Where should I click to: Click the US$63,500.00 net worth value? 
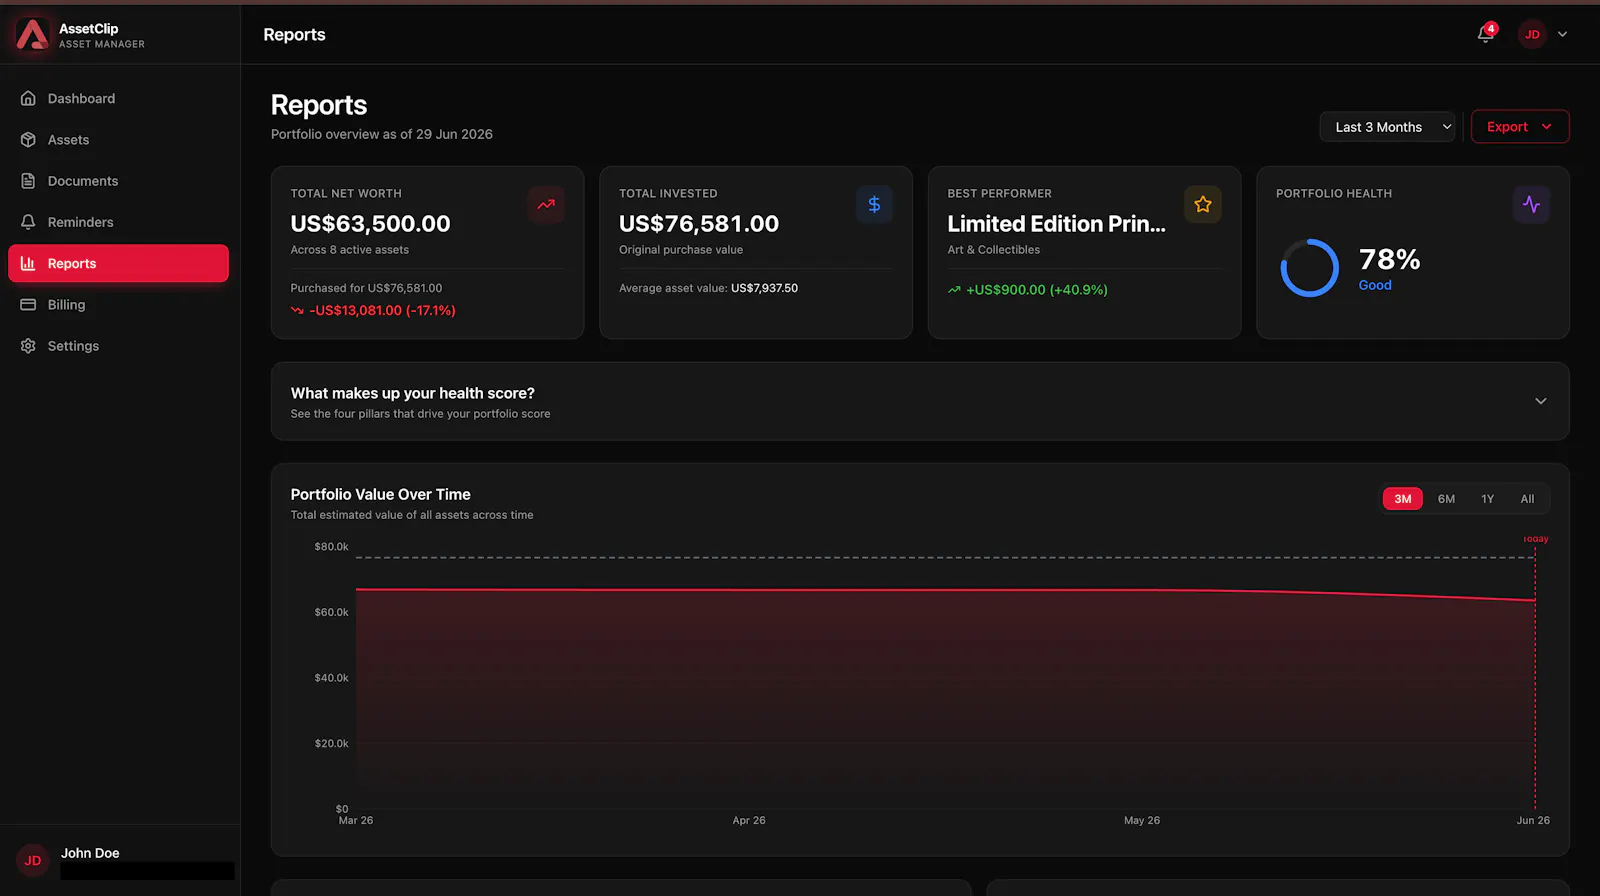point(370,224)
